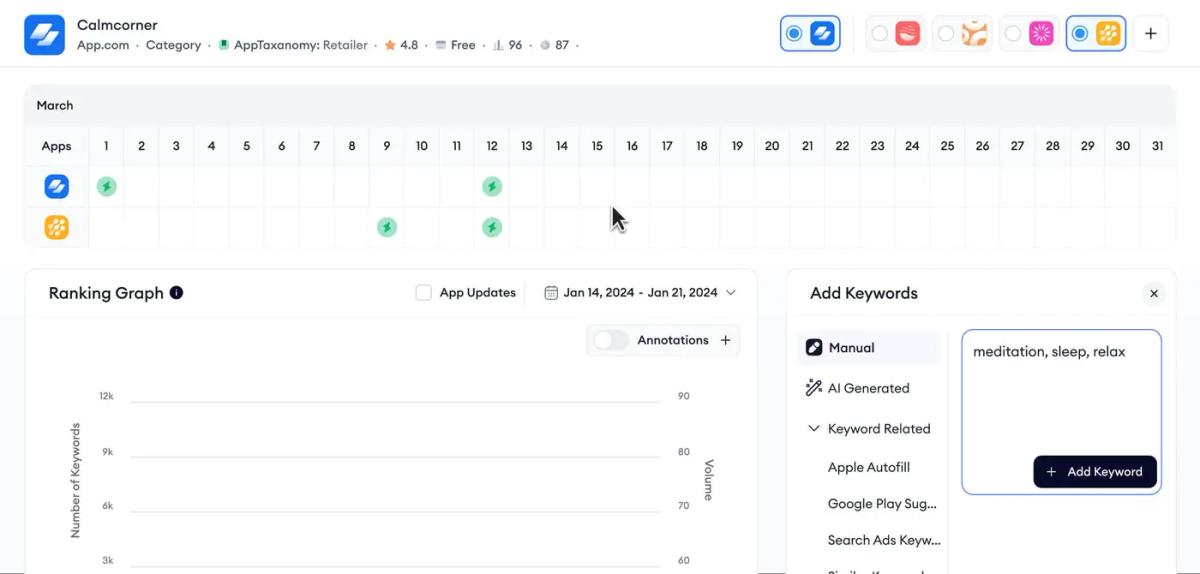This screenshot has width=1200, height=574.
Task: Enable the App Updates checkbox
Action: pos(424,293)
